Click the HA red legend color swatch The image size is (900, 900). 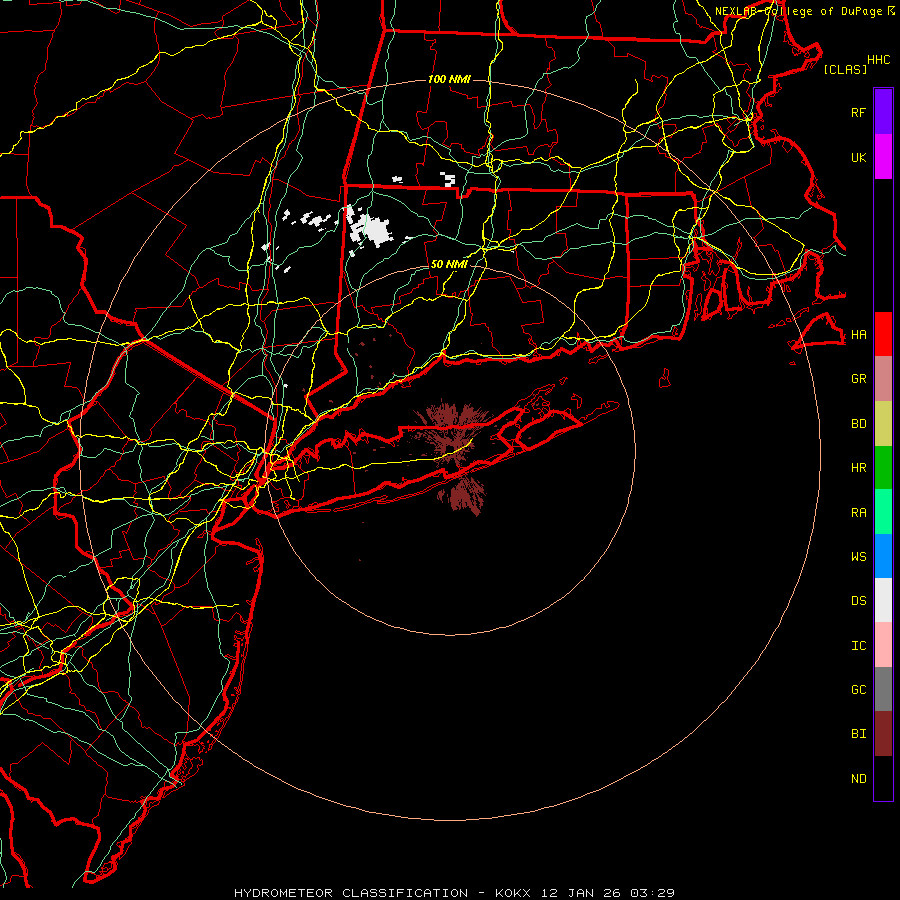[x=883, y=334]
